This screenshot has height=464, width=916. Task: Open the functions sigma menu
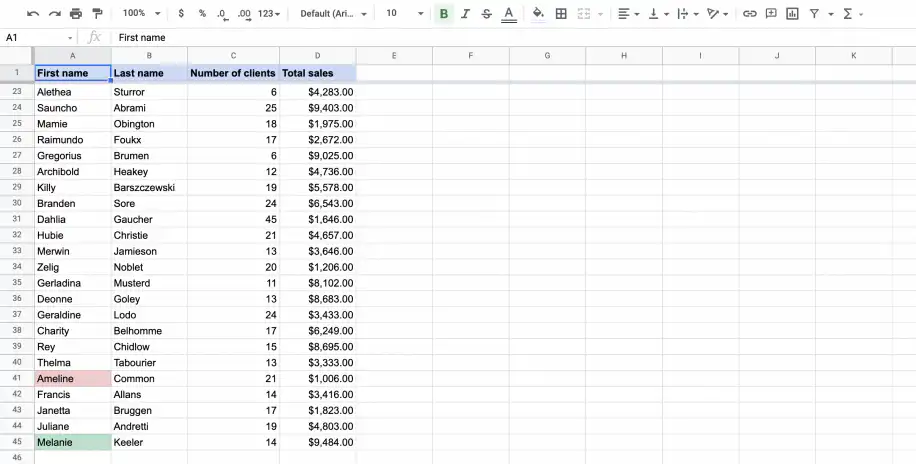tap(852, 13)
